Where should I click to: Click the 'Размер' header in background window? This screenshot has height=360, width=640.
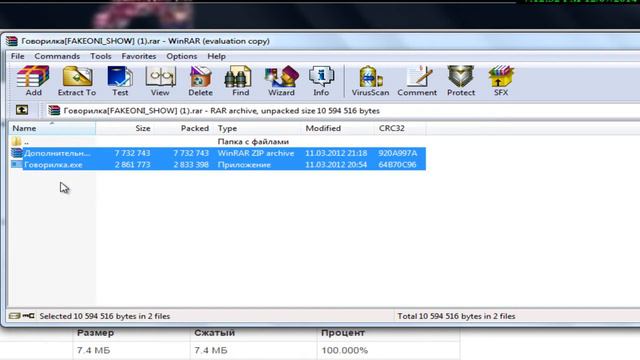(x=96, y=333)
